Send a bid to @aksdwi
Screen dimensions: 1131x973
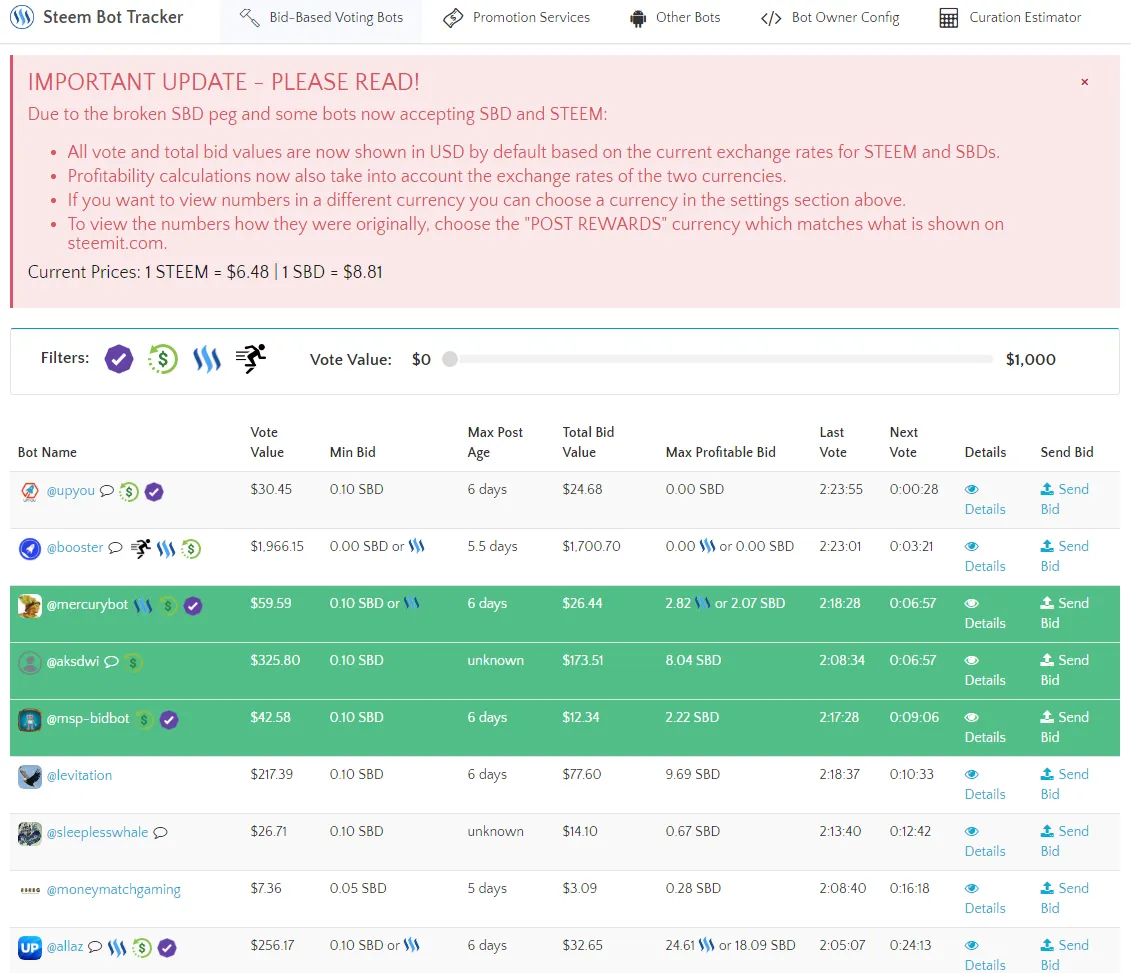pyautogui.click(x=1064, y=670)
